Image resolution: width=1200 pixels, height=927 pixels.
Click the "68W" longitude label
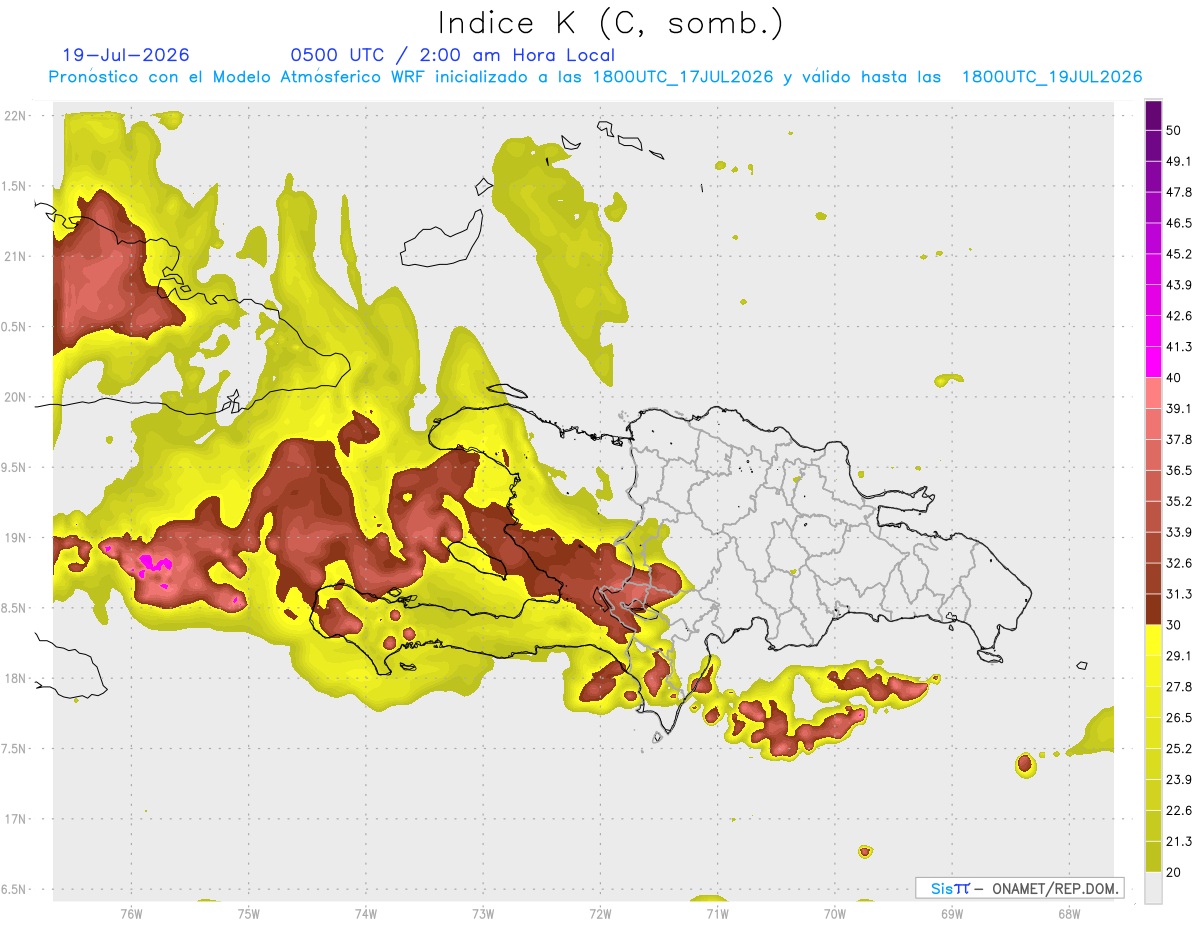(x=1068, y=914)
